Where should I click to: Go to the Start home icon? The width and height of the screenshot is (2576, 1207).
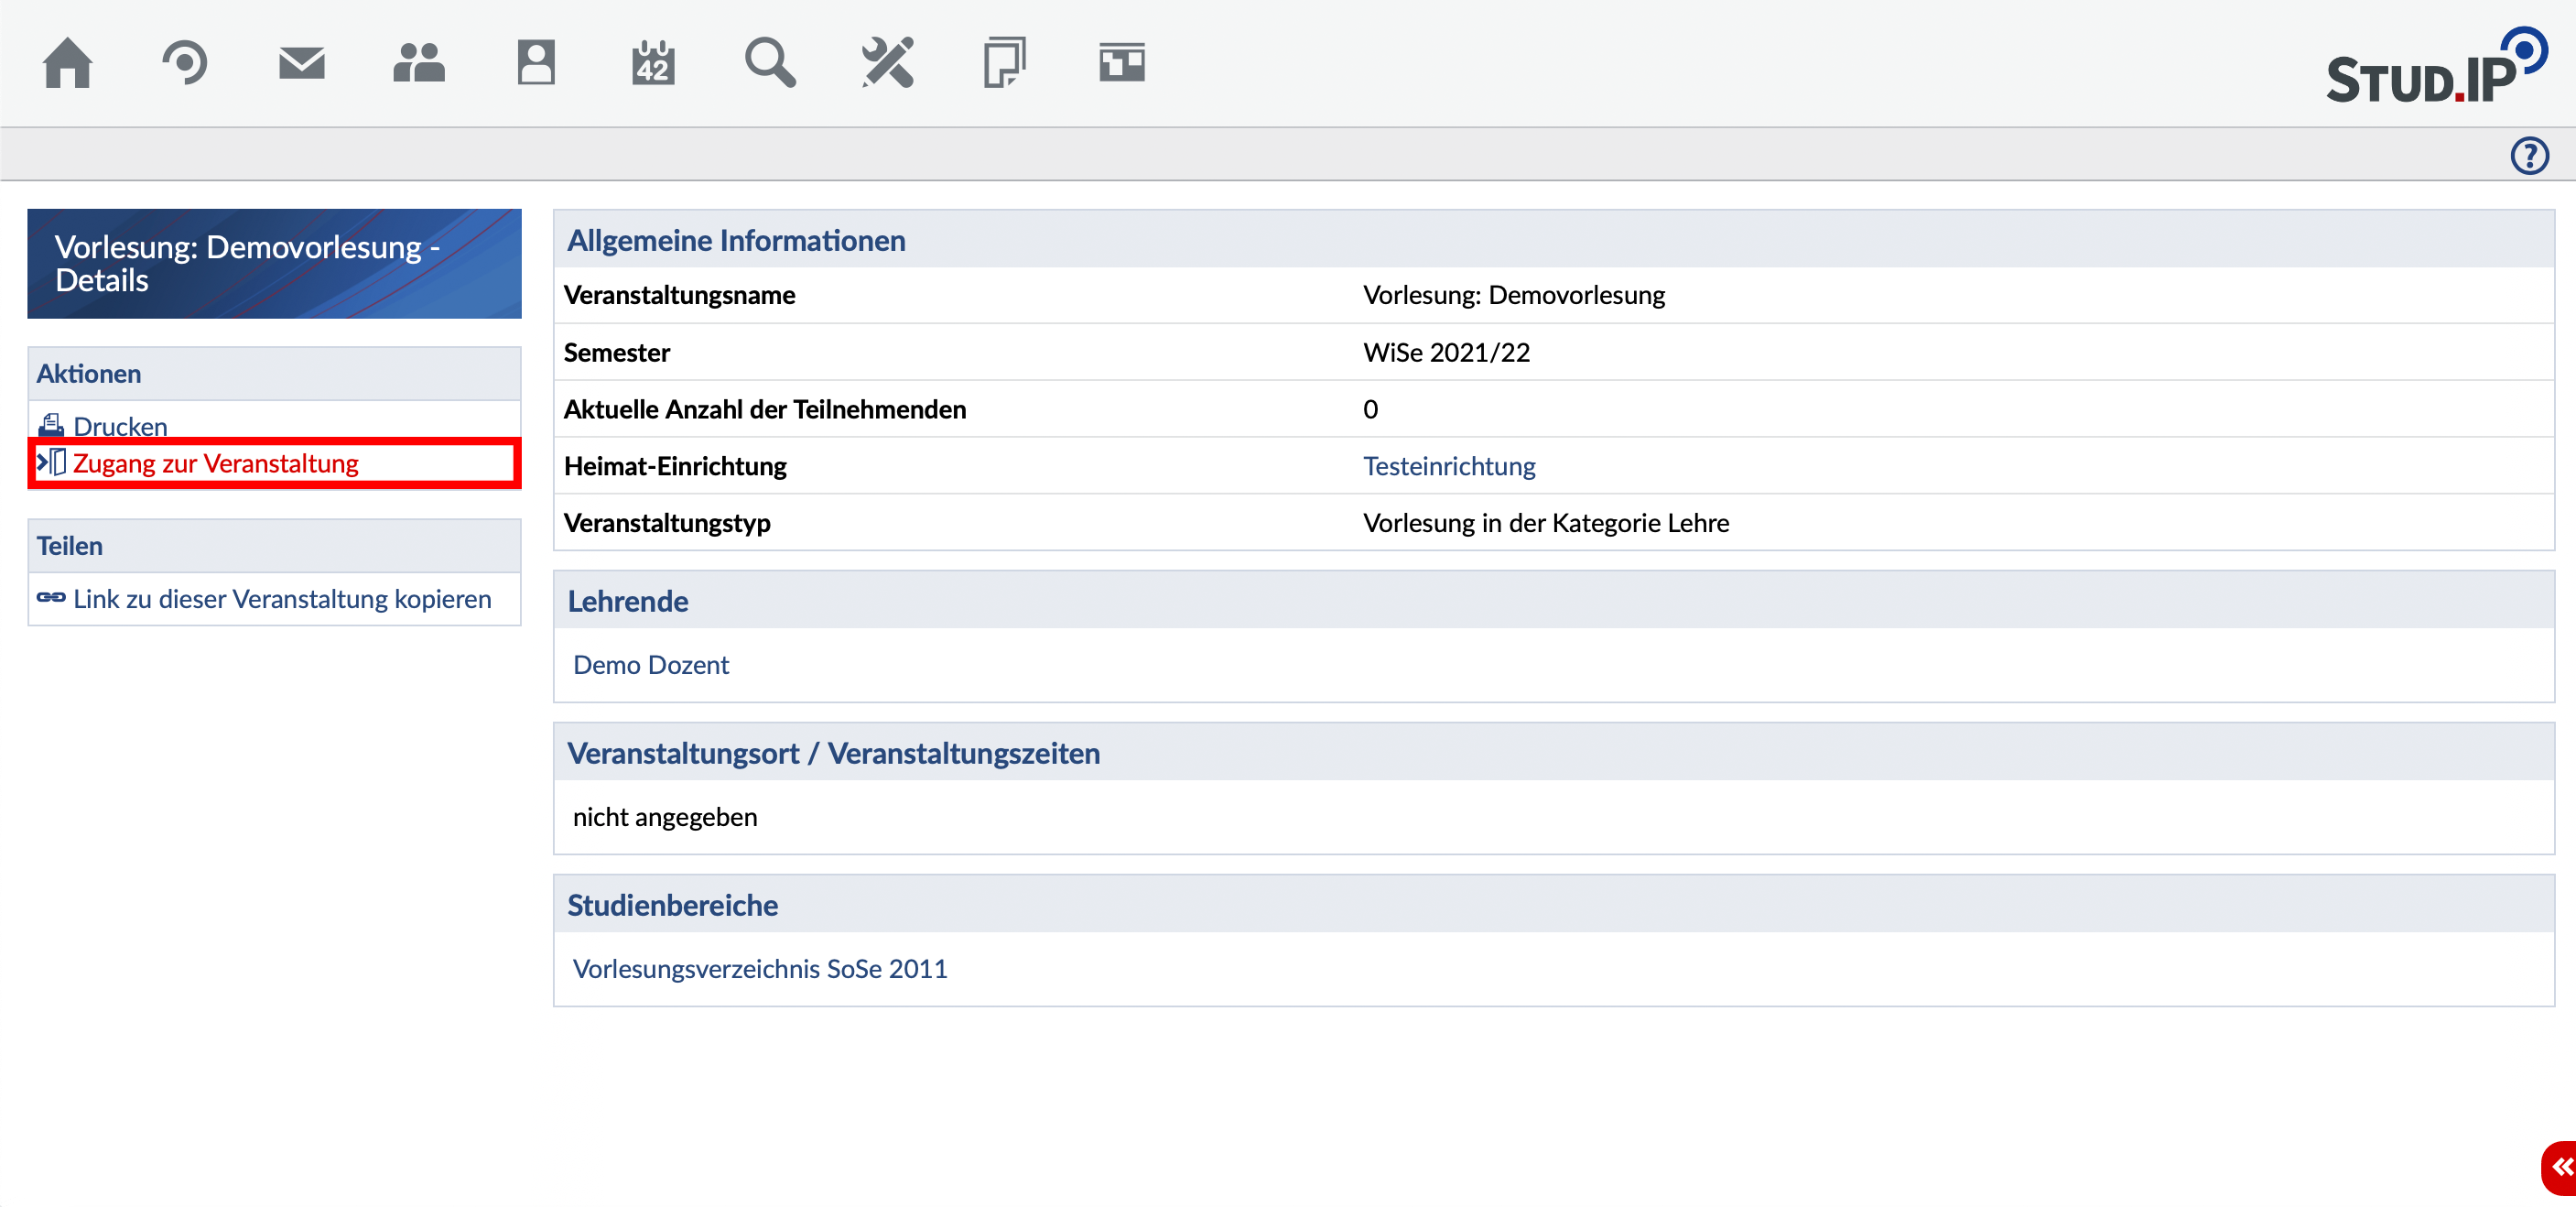tap(67, 63)
